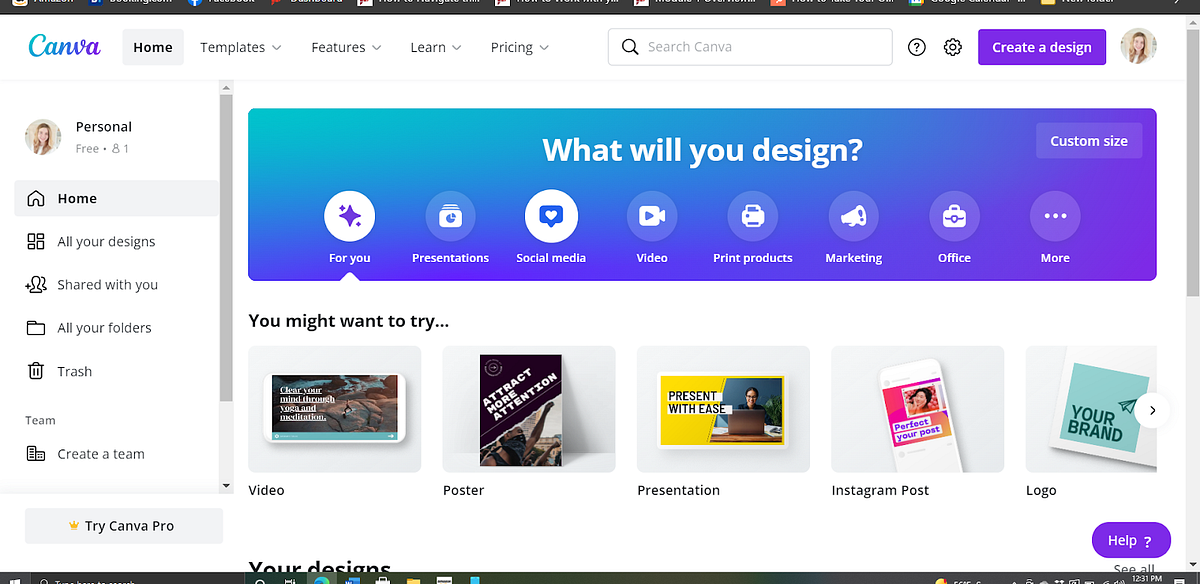Click the Create a design button
Image resolution: width=1200 pixels, height=584 pixels.
1041,46
